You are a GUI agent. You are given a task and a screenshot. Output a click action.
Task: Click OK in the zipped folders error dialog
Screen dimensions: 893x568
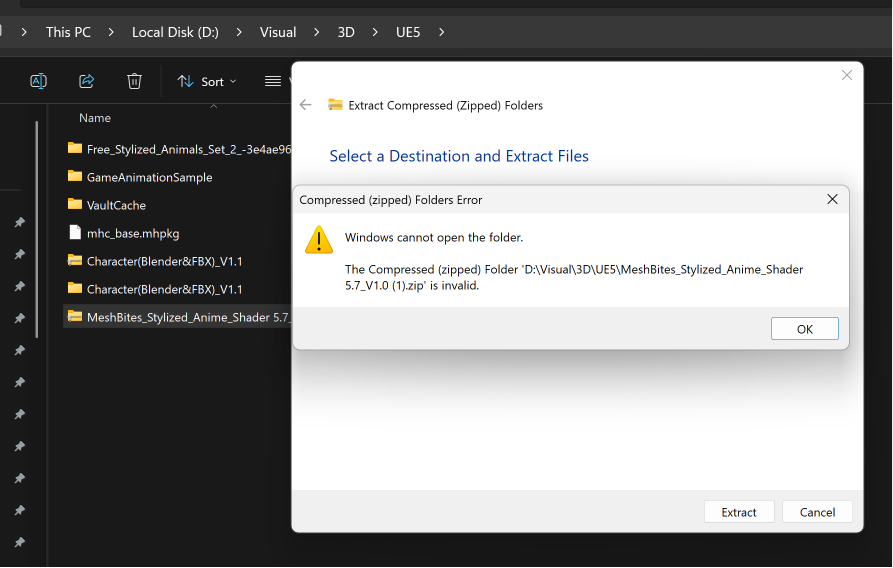pos(804,329)
